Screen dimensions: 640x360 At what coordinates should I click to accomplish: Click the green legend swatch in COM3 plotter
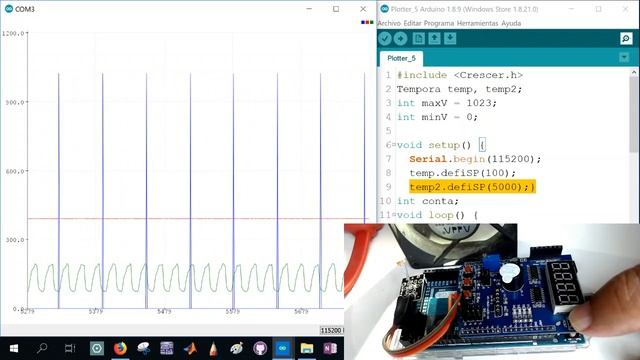click(371, 22)
